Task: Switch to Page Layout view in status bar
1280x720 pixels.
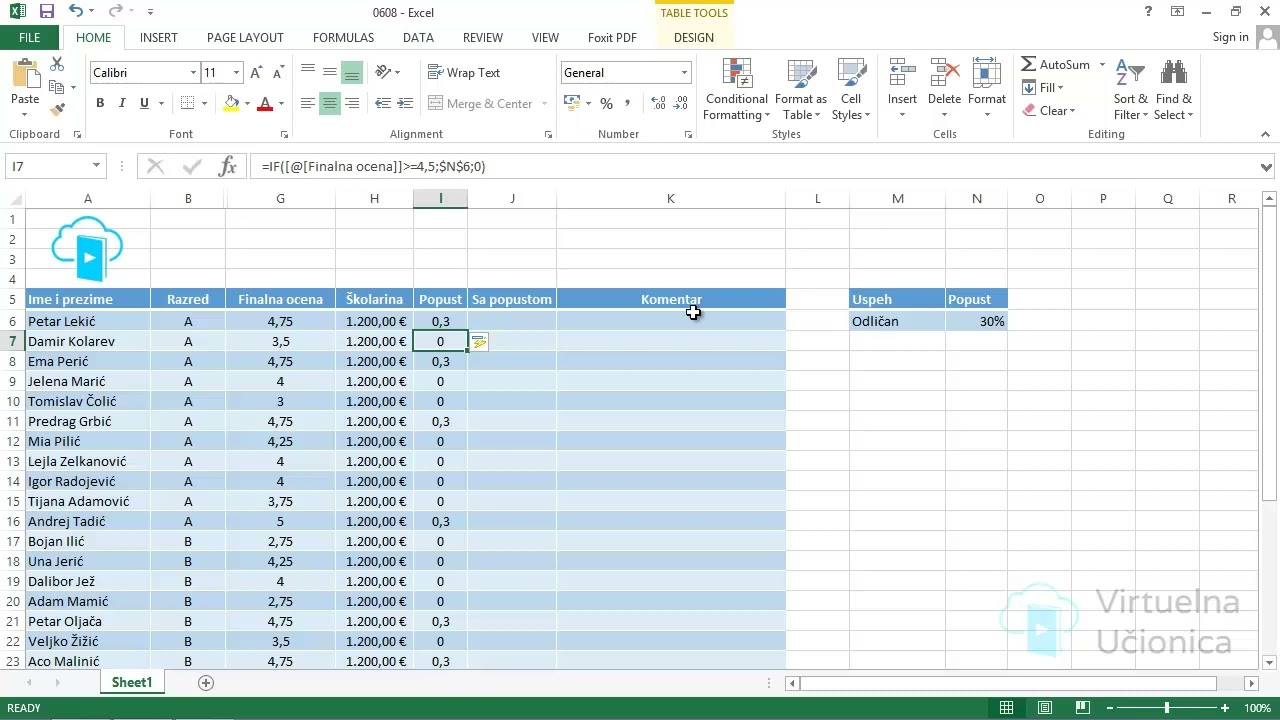Action: (1044, 708)
